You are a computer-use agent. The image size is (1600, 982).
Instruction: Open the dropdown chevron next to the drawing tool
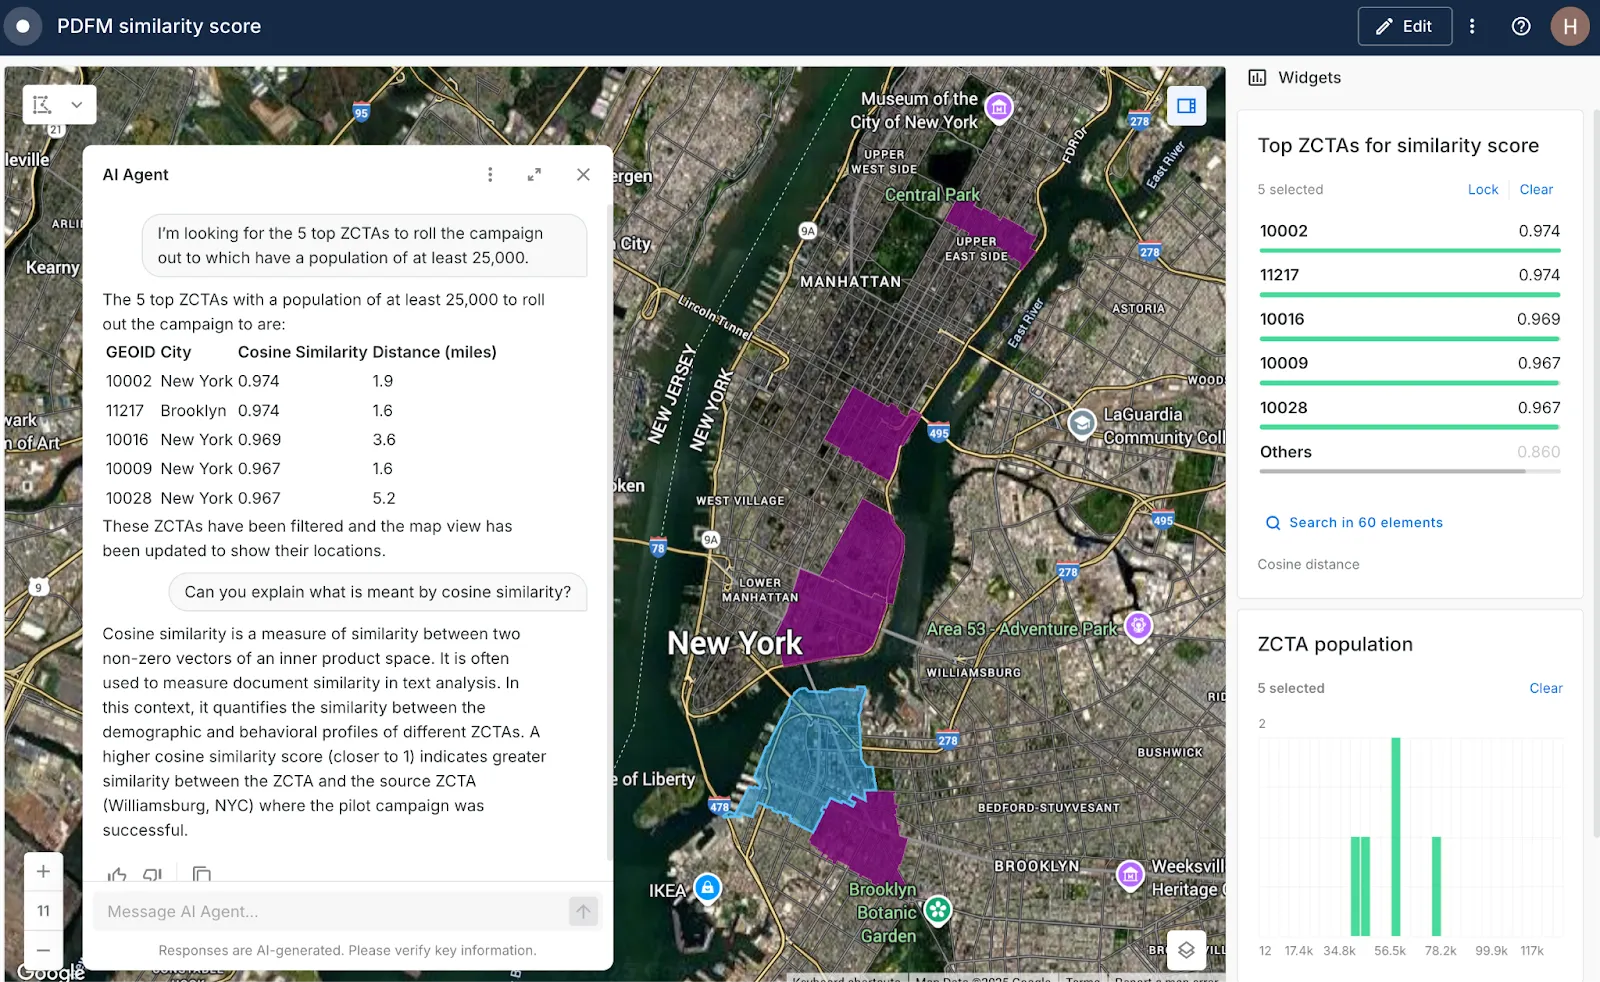click(x=75, y=104)
